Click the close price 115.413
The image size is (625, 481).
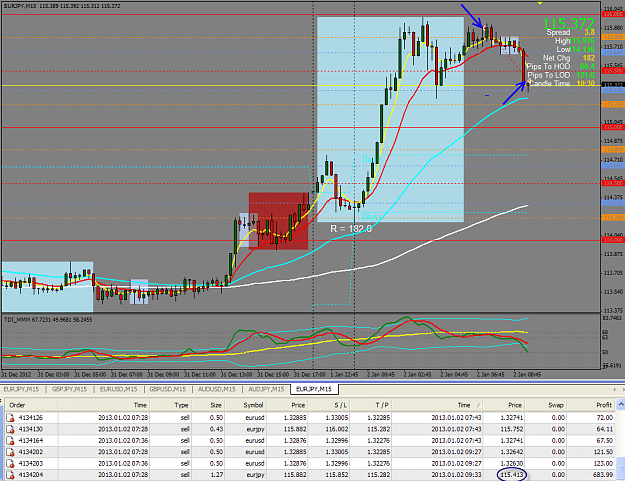[511, 475]
